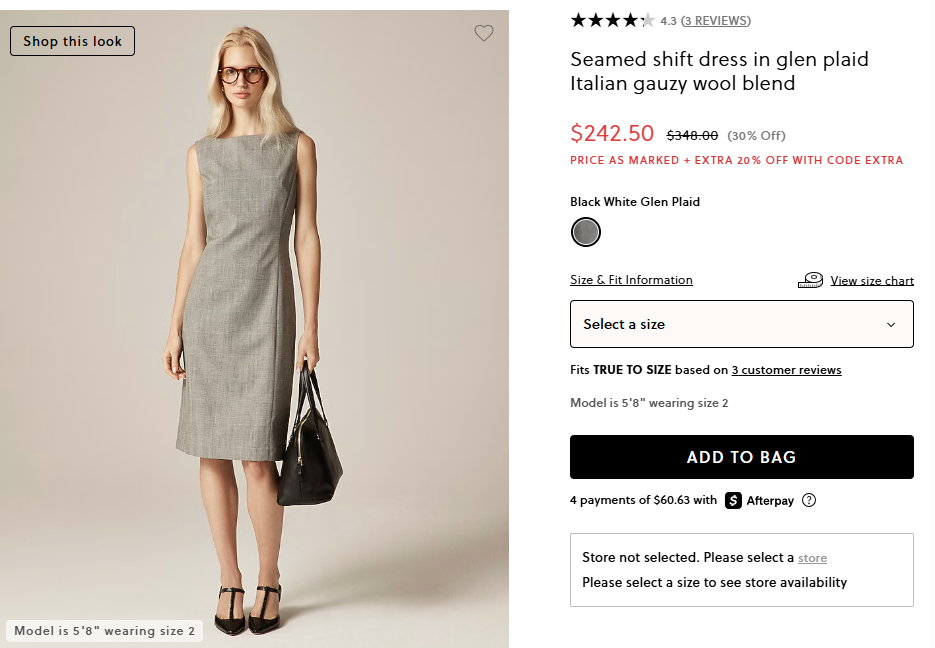Click the size dropdown chevron arrow

(891, 325)
